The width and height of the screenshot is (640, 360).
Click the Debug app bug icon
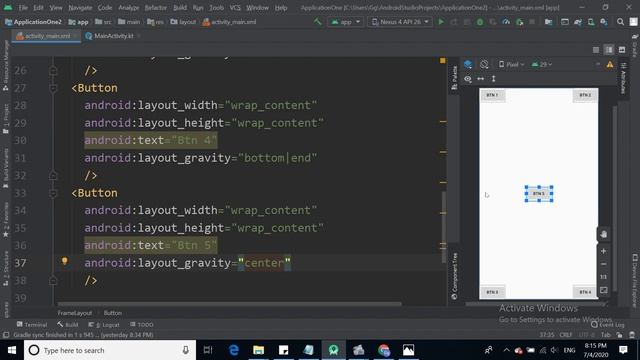pyautogui.click(x=480, y=22)
